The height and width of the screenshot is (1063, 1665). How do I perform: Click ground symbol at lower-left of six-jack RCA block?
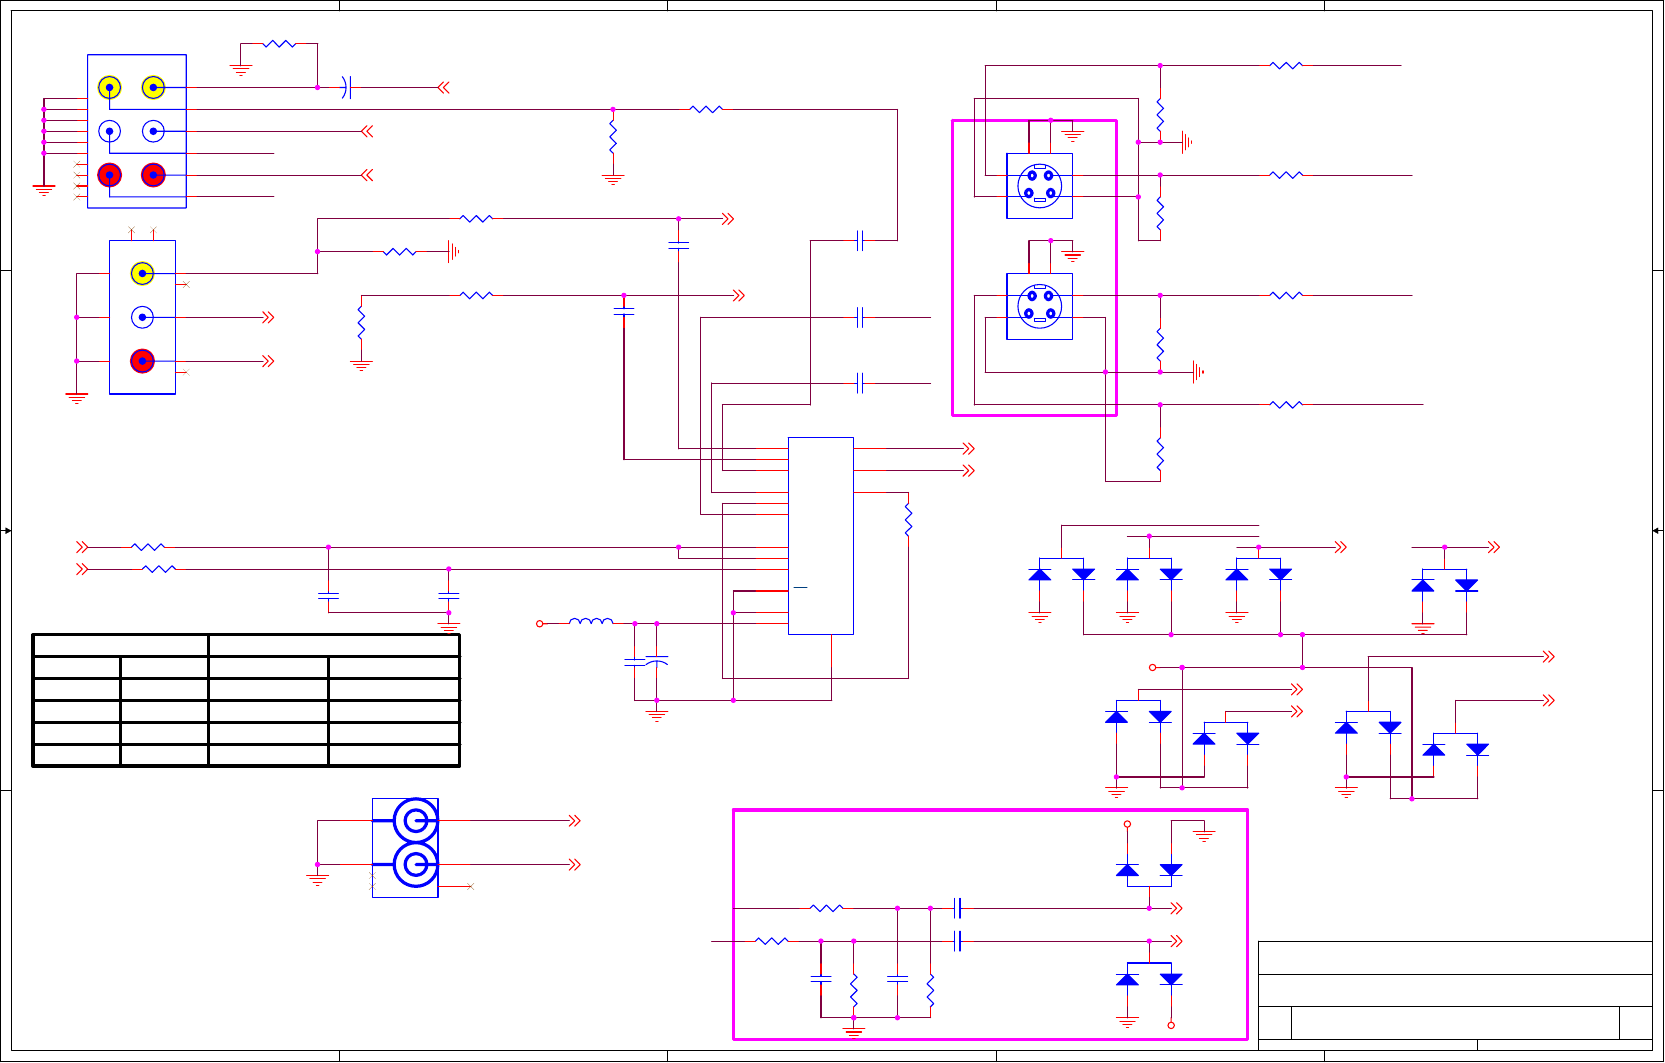[44, 189]
